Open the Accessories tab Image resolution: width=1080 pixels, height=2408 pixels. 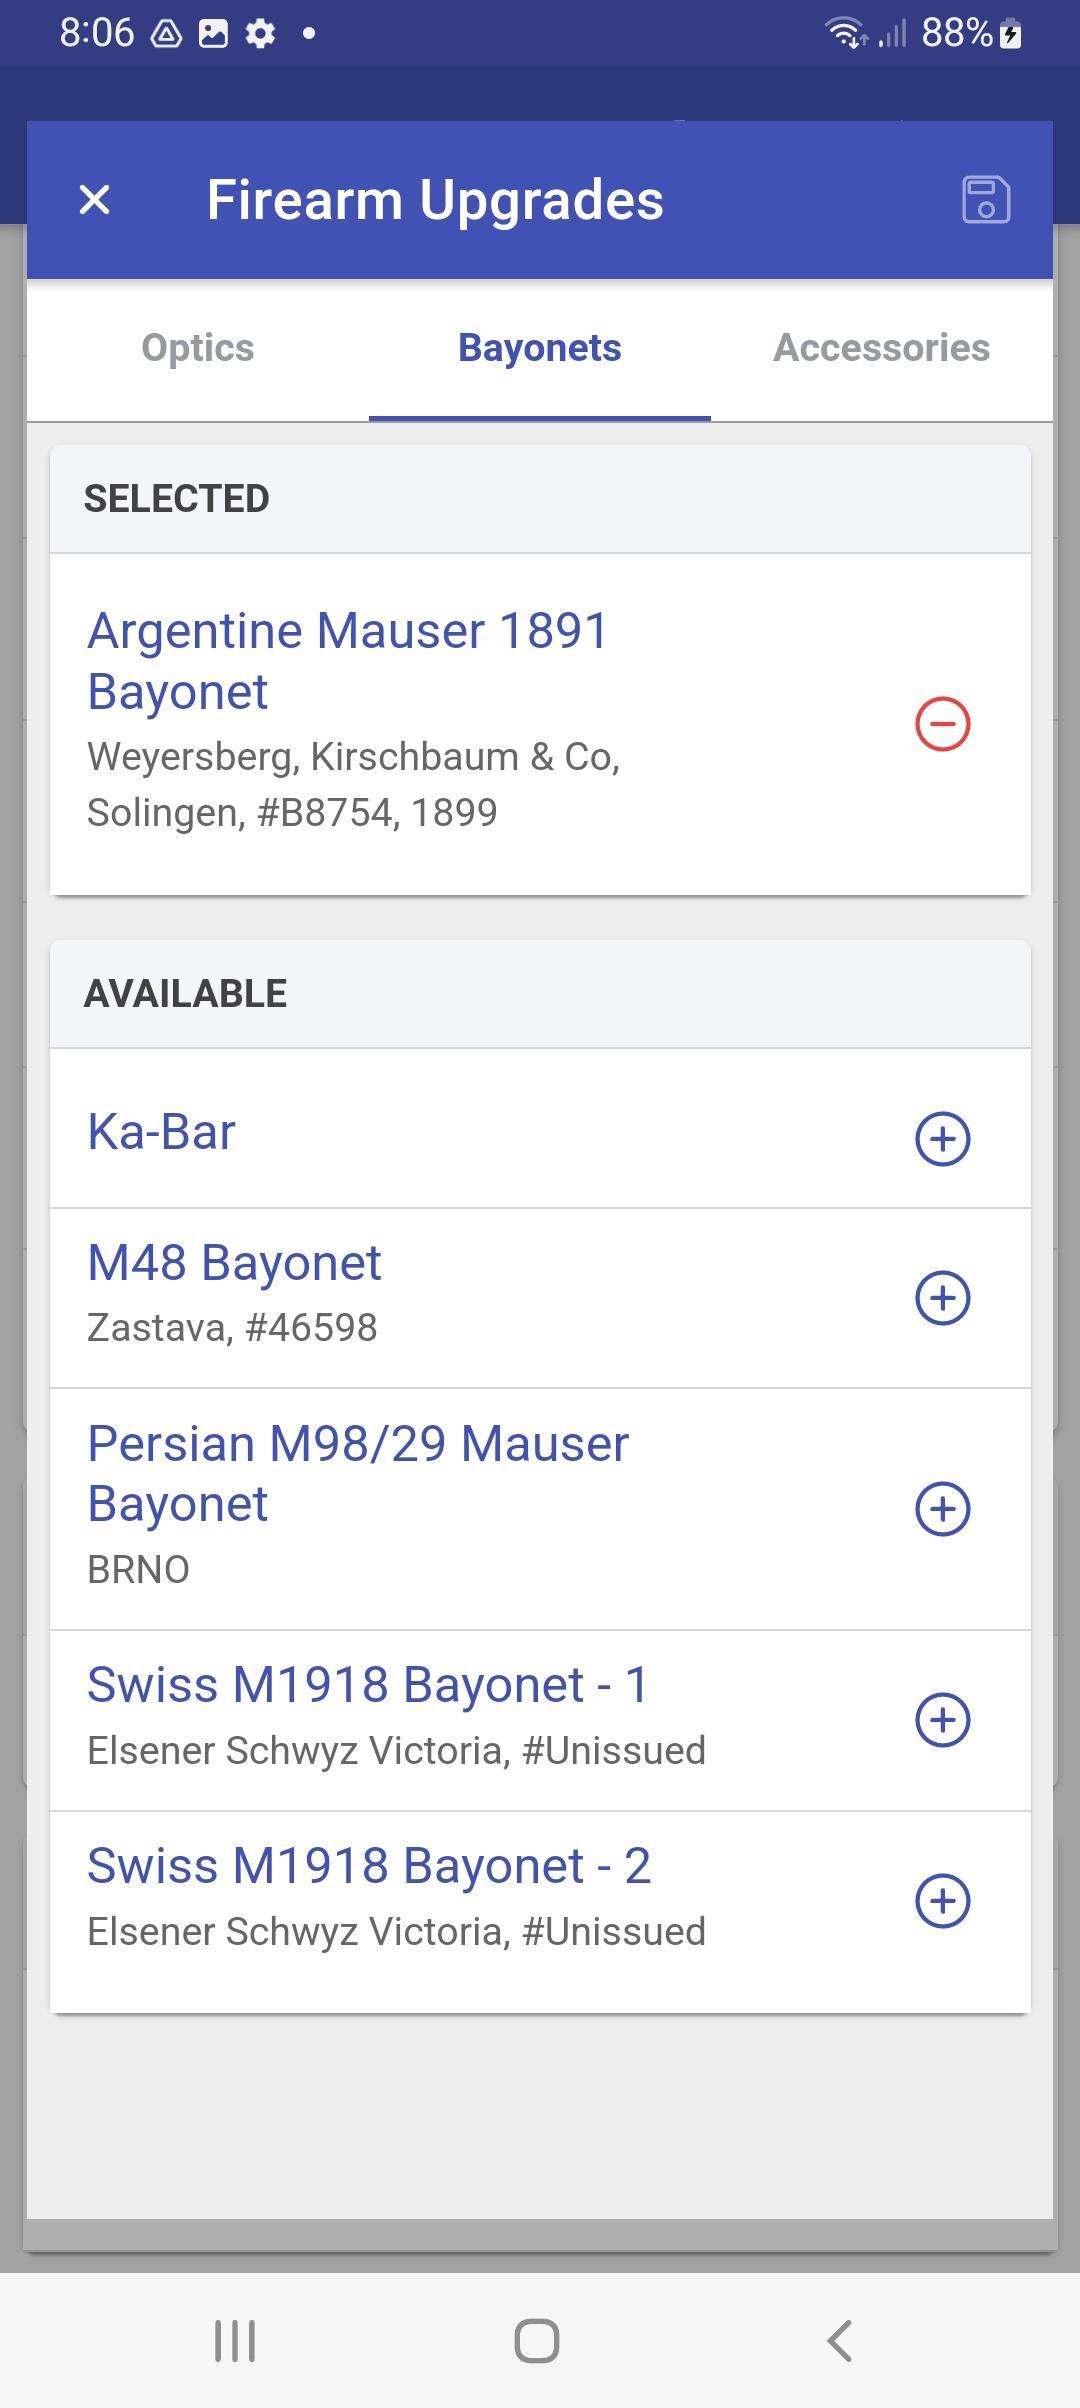(x=882, y=348)
